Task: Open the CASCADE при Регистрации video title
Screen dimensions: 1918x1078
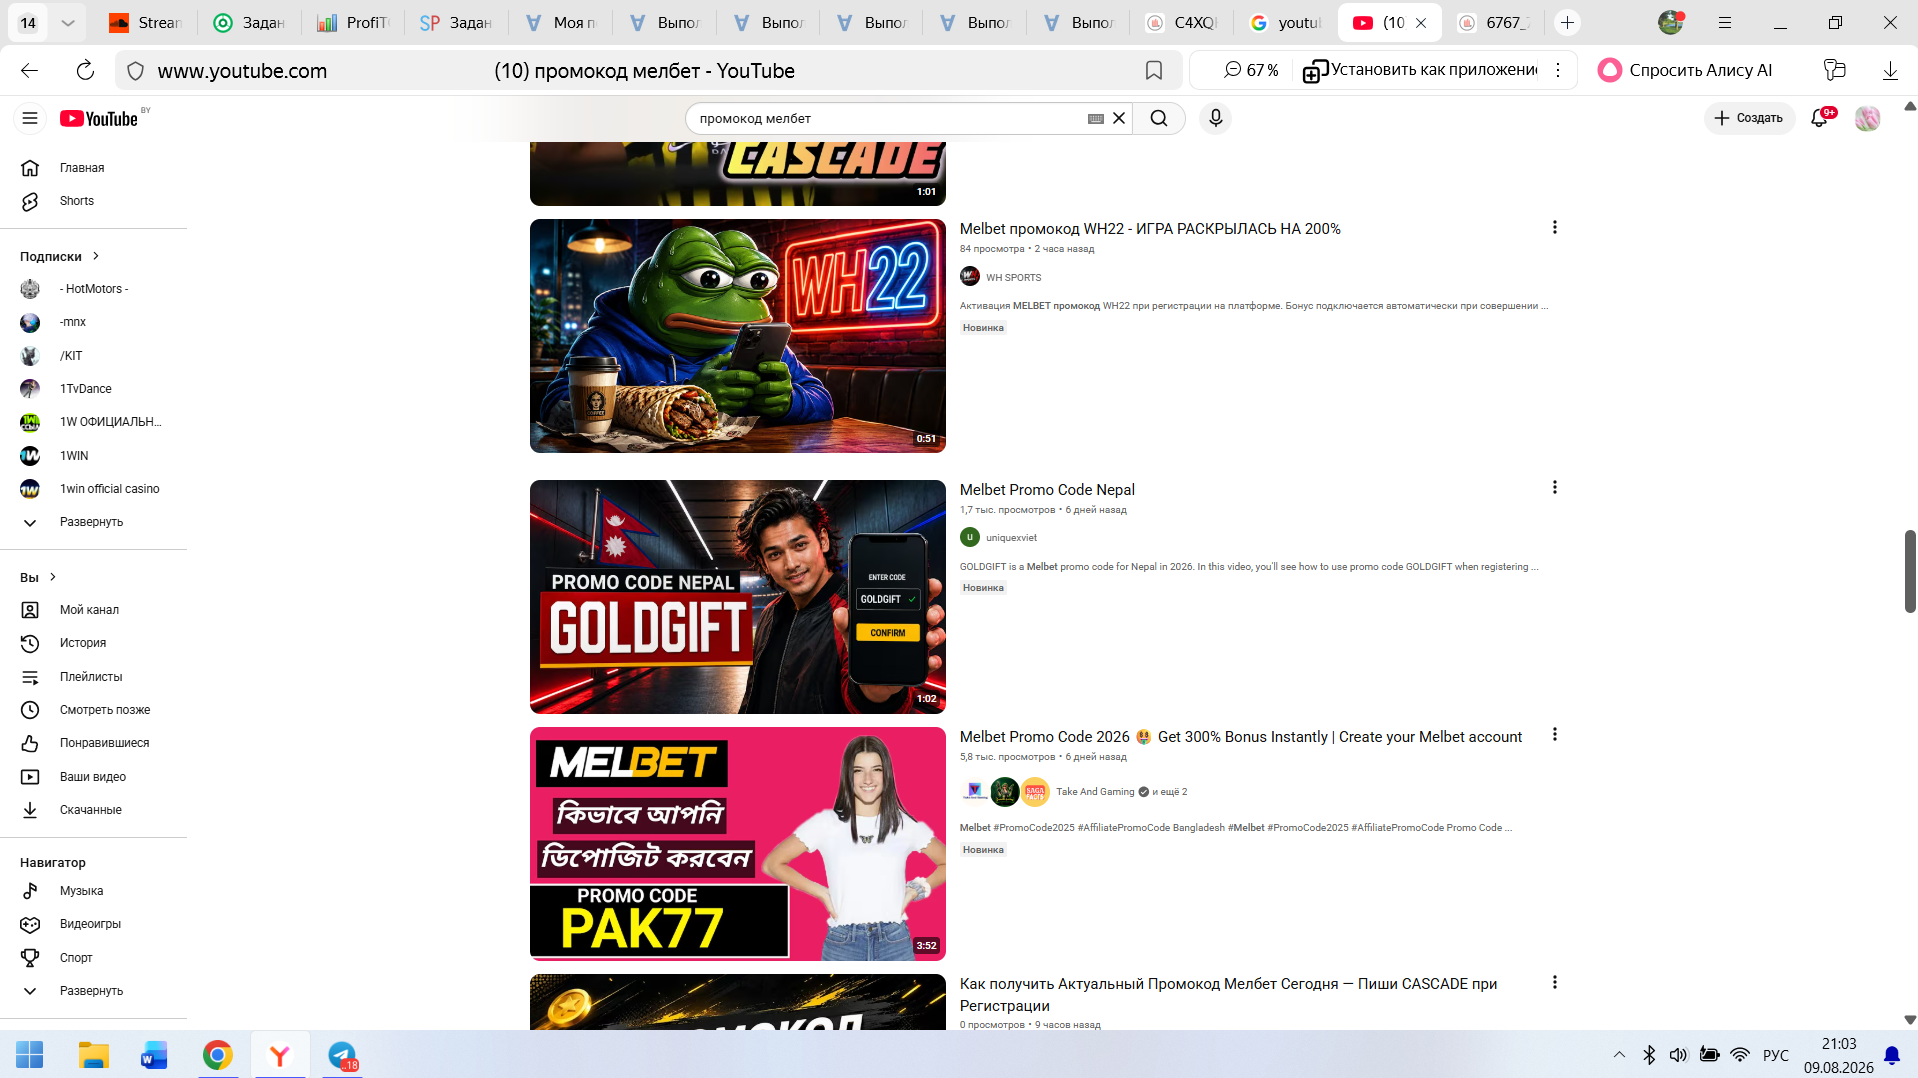Action: (1228, 995)
